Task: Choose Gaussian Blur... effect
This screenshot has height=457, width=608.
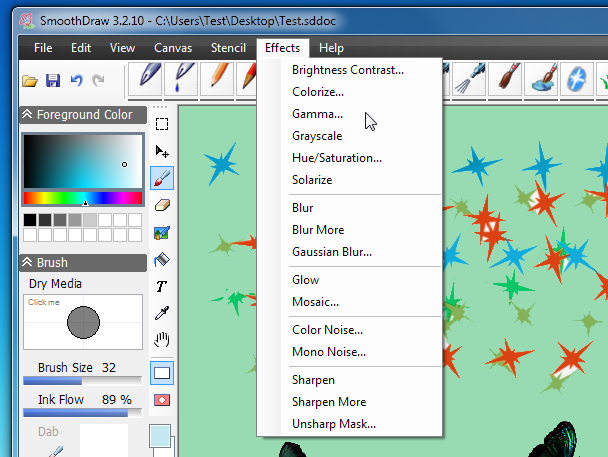Action: tap(332, 252)
